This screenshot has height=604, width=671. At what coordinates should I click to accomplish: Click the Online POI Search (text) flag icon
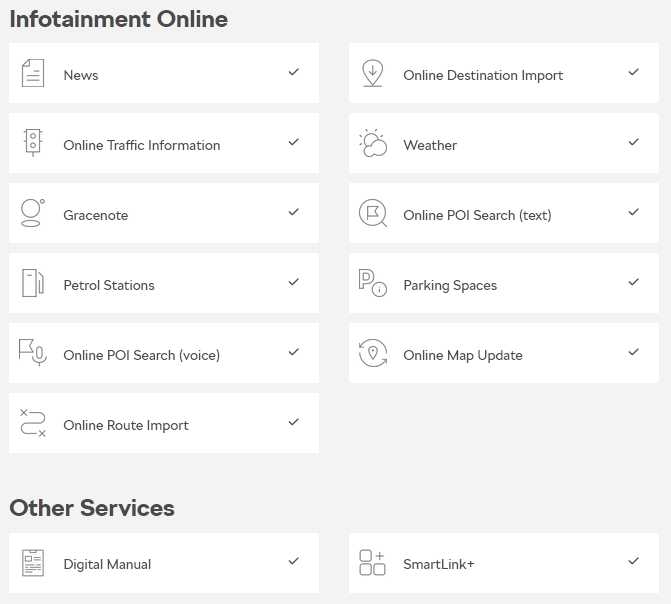[373, 213]
